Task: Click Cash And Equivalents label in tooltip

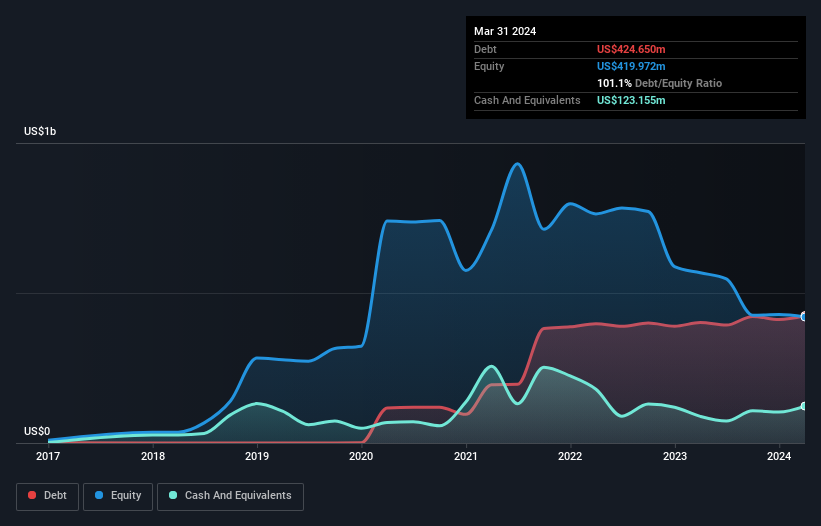Action: pyautogui.click(x=527, y=100)
